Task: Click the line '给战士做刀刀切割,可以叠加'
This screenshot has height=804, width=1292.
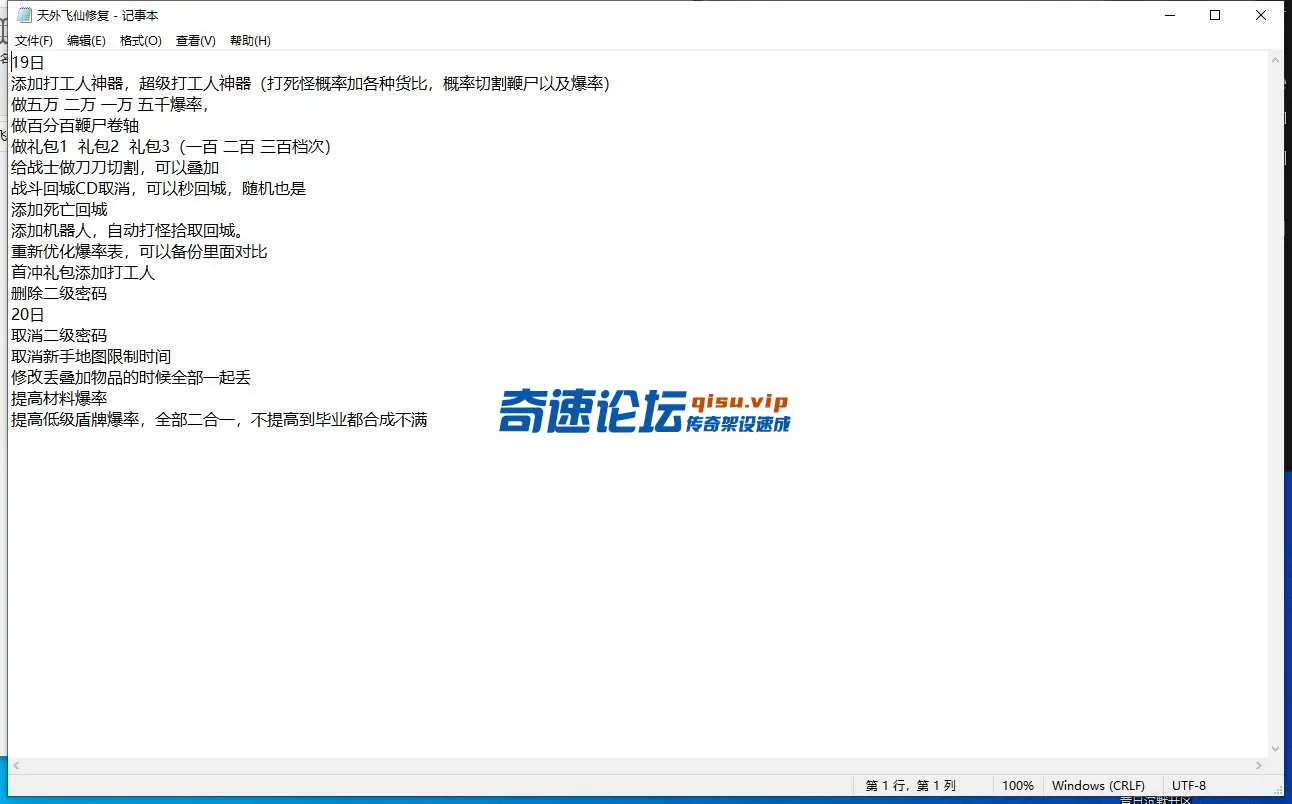Action: (x=115, y=167)
